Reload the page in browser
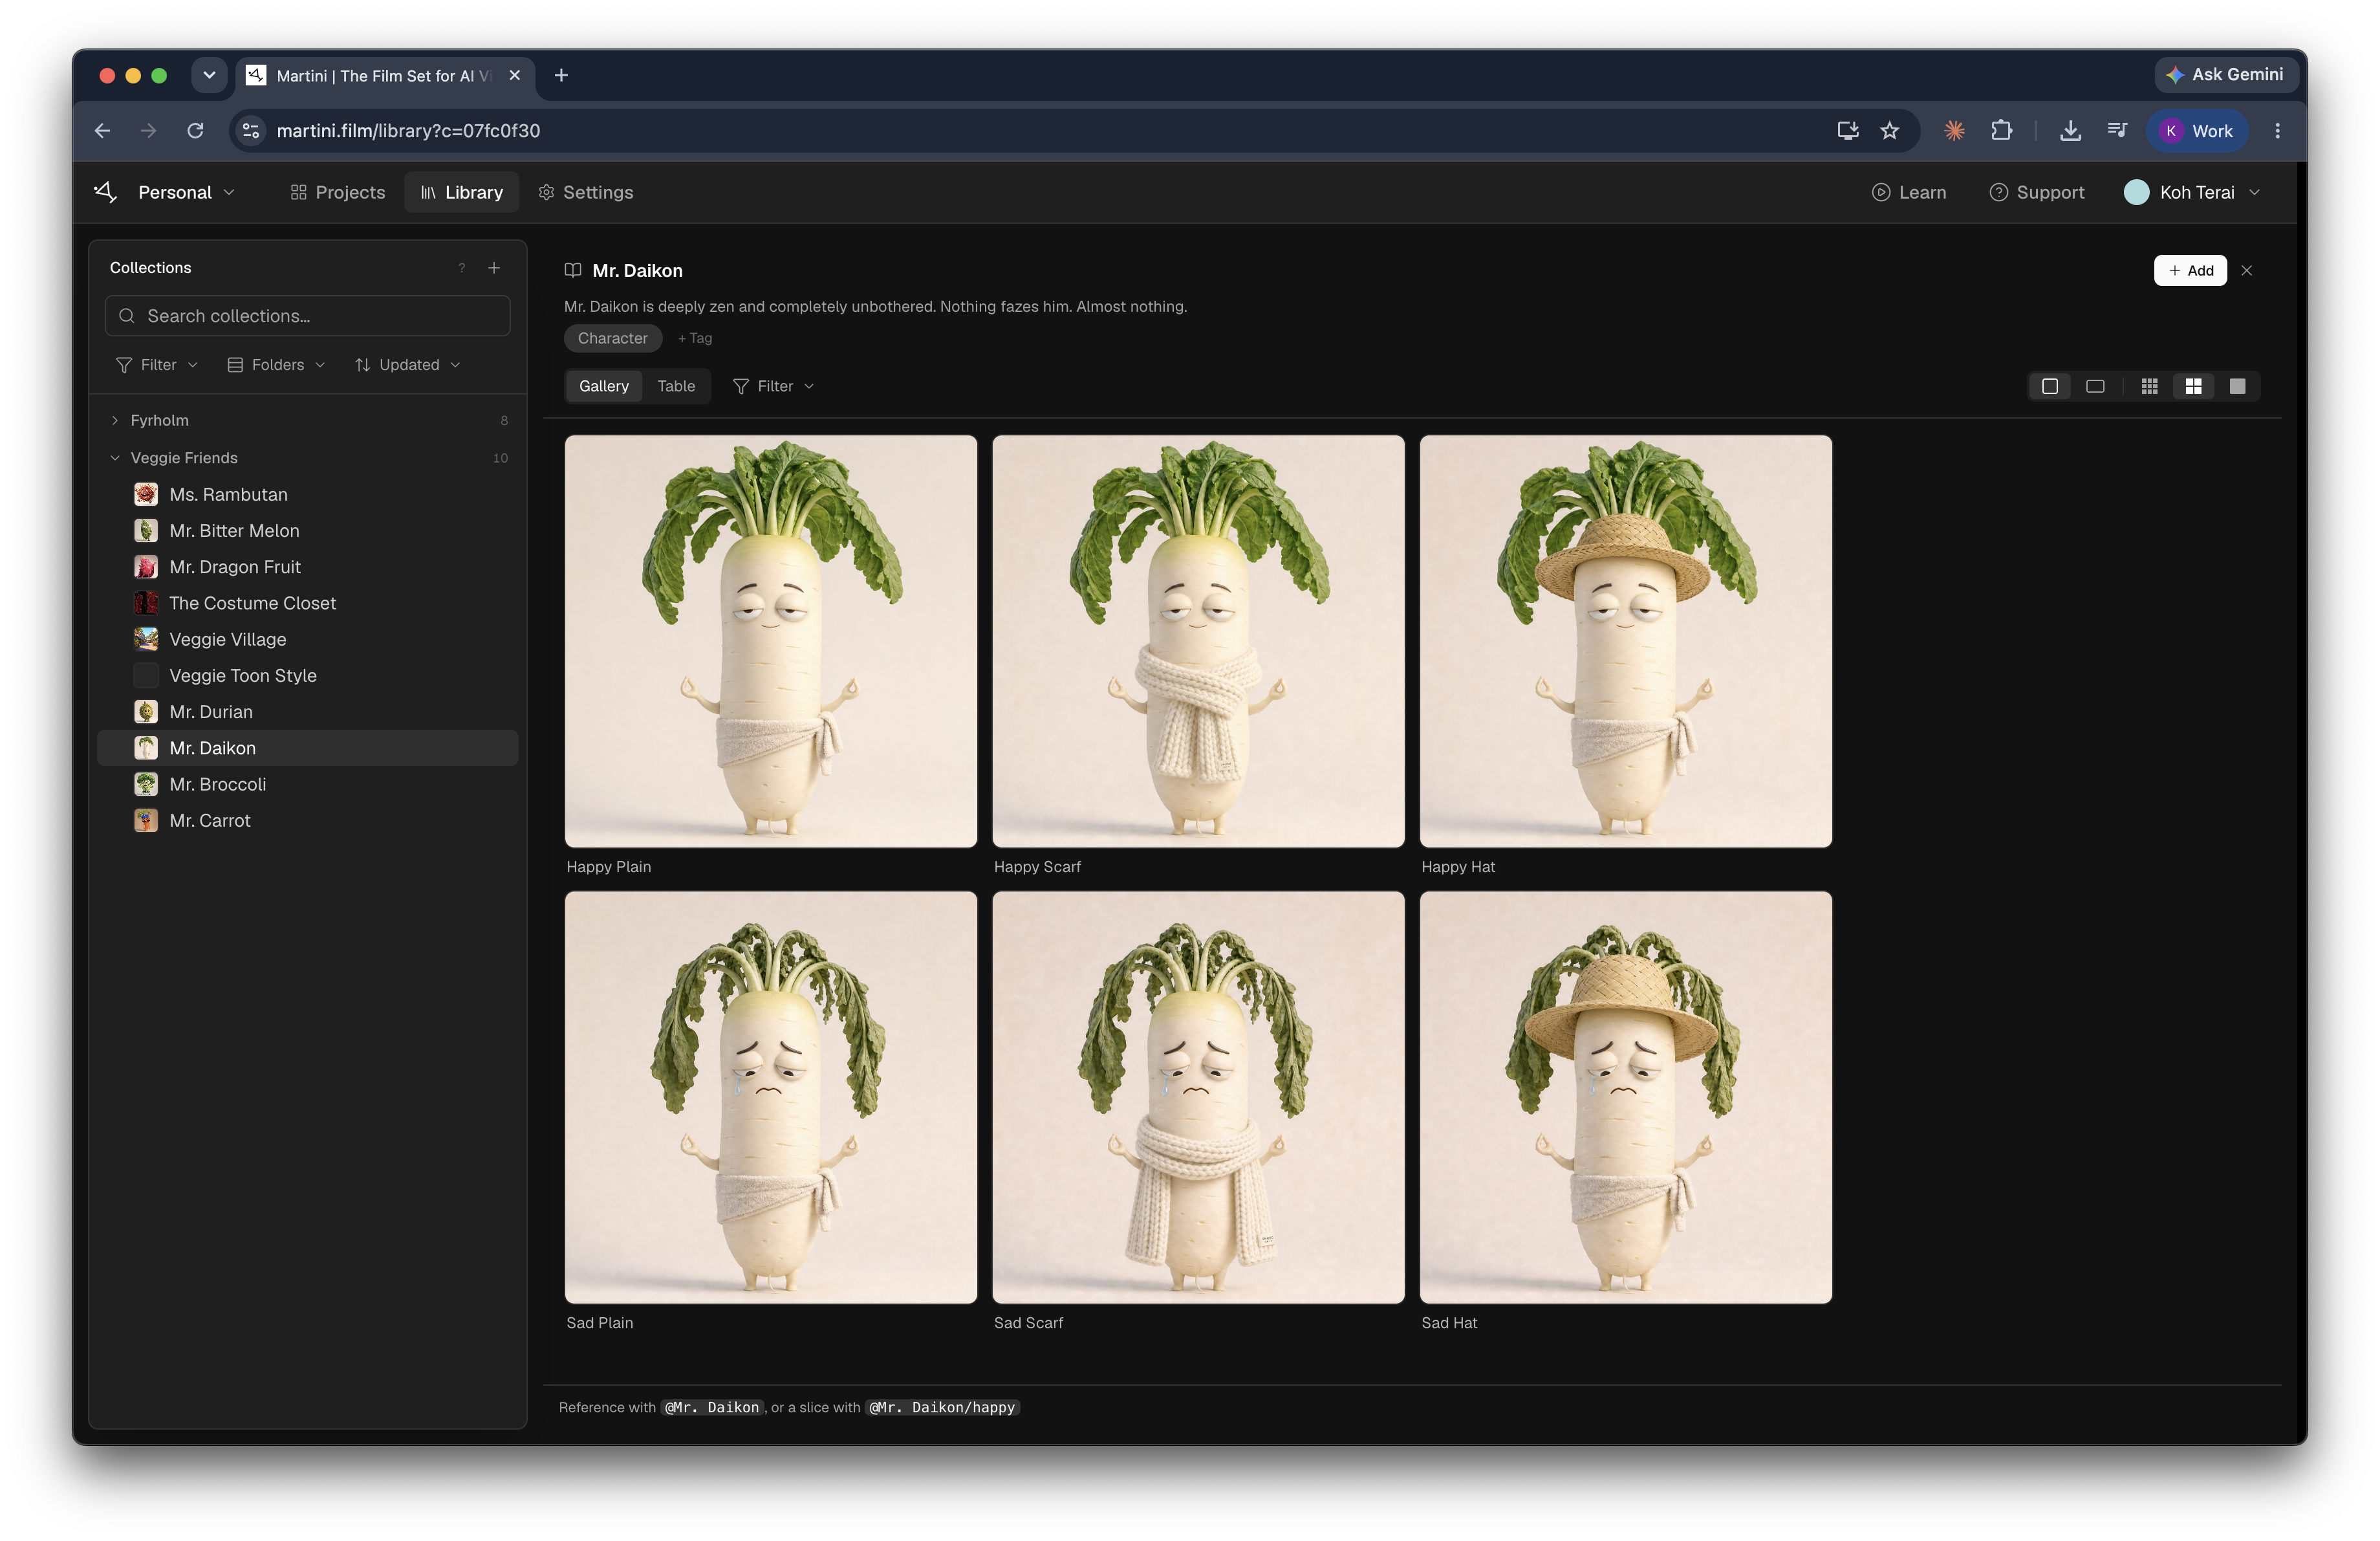2380x1541 pixels. point(195,131)
